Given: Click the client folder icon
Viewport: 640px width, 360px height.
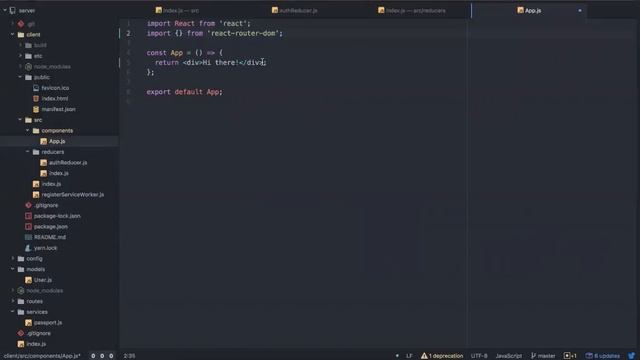Looking at the screenshot, I should point(21,35).
